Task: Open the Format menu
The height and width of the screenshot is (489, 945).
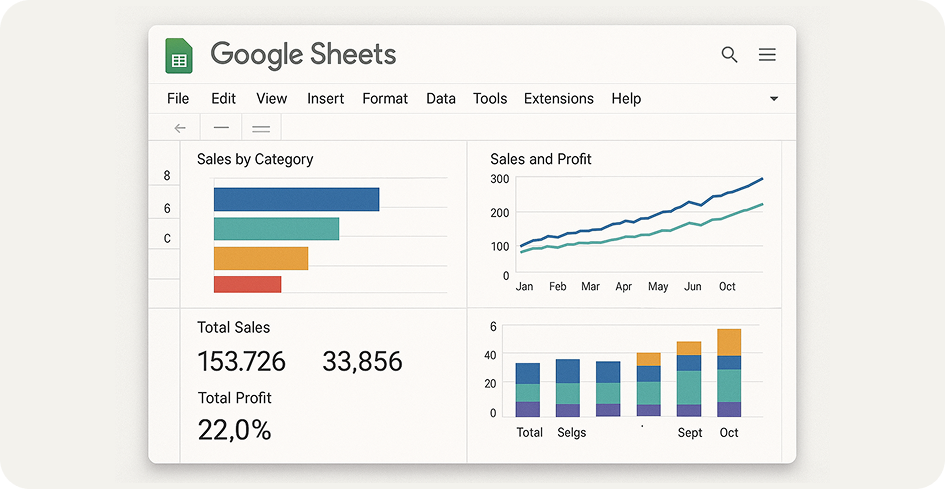Action: point(385,99)
